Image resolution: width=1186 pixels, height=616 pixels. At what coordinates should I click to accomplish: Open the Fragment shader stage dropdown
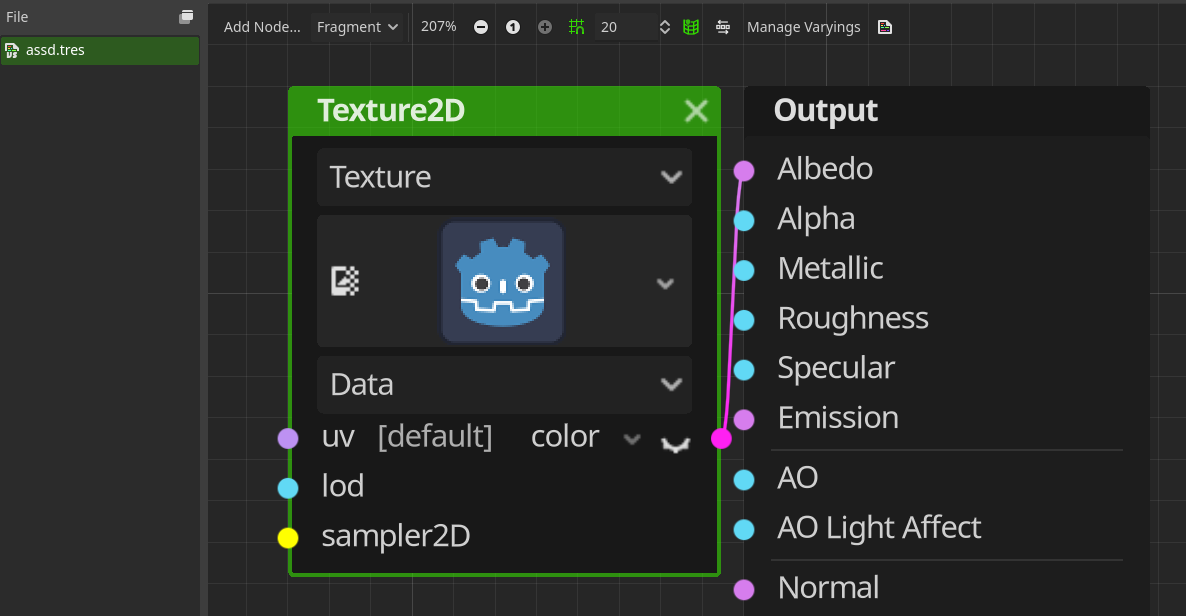point(357,27)
